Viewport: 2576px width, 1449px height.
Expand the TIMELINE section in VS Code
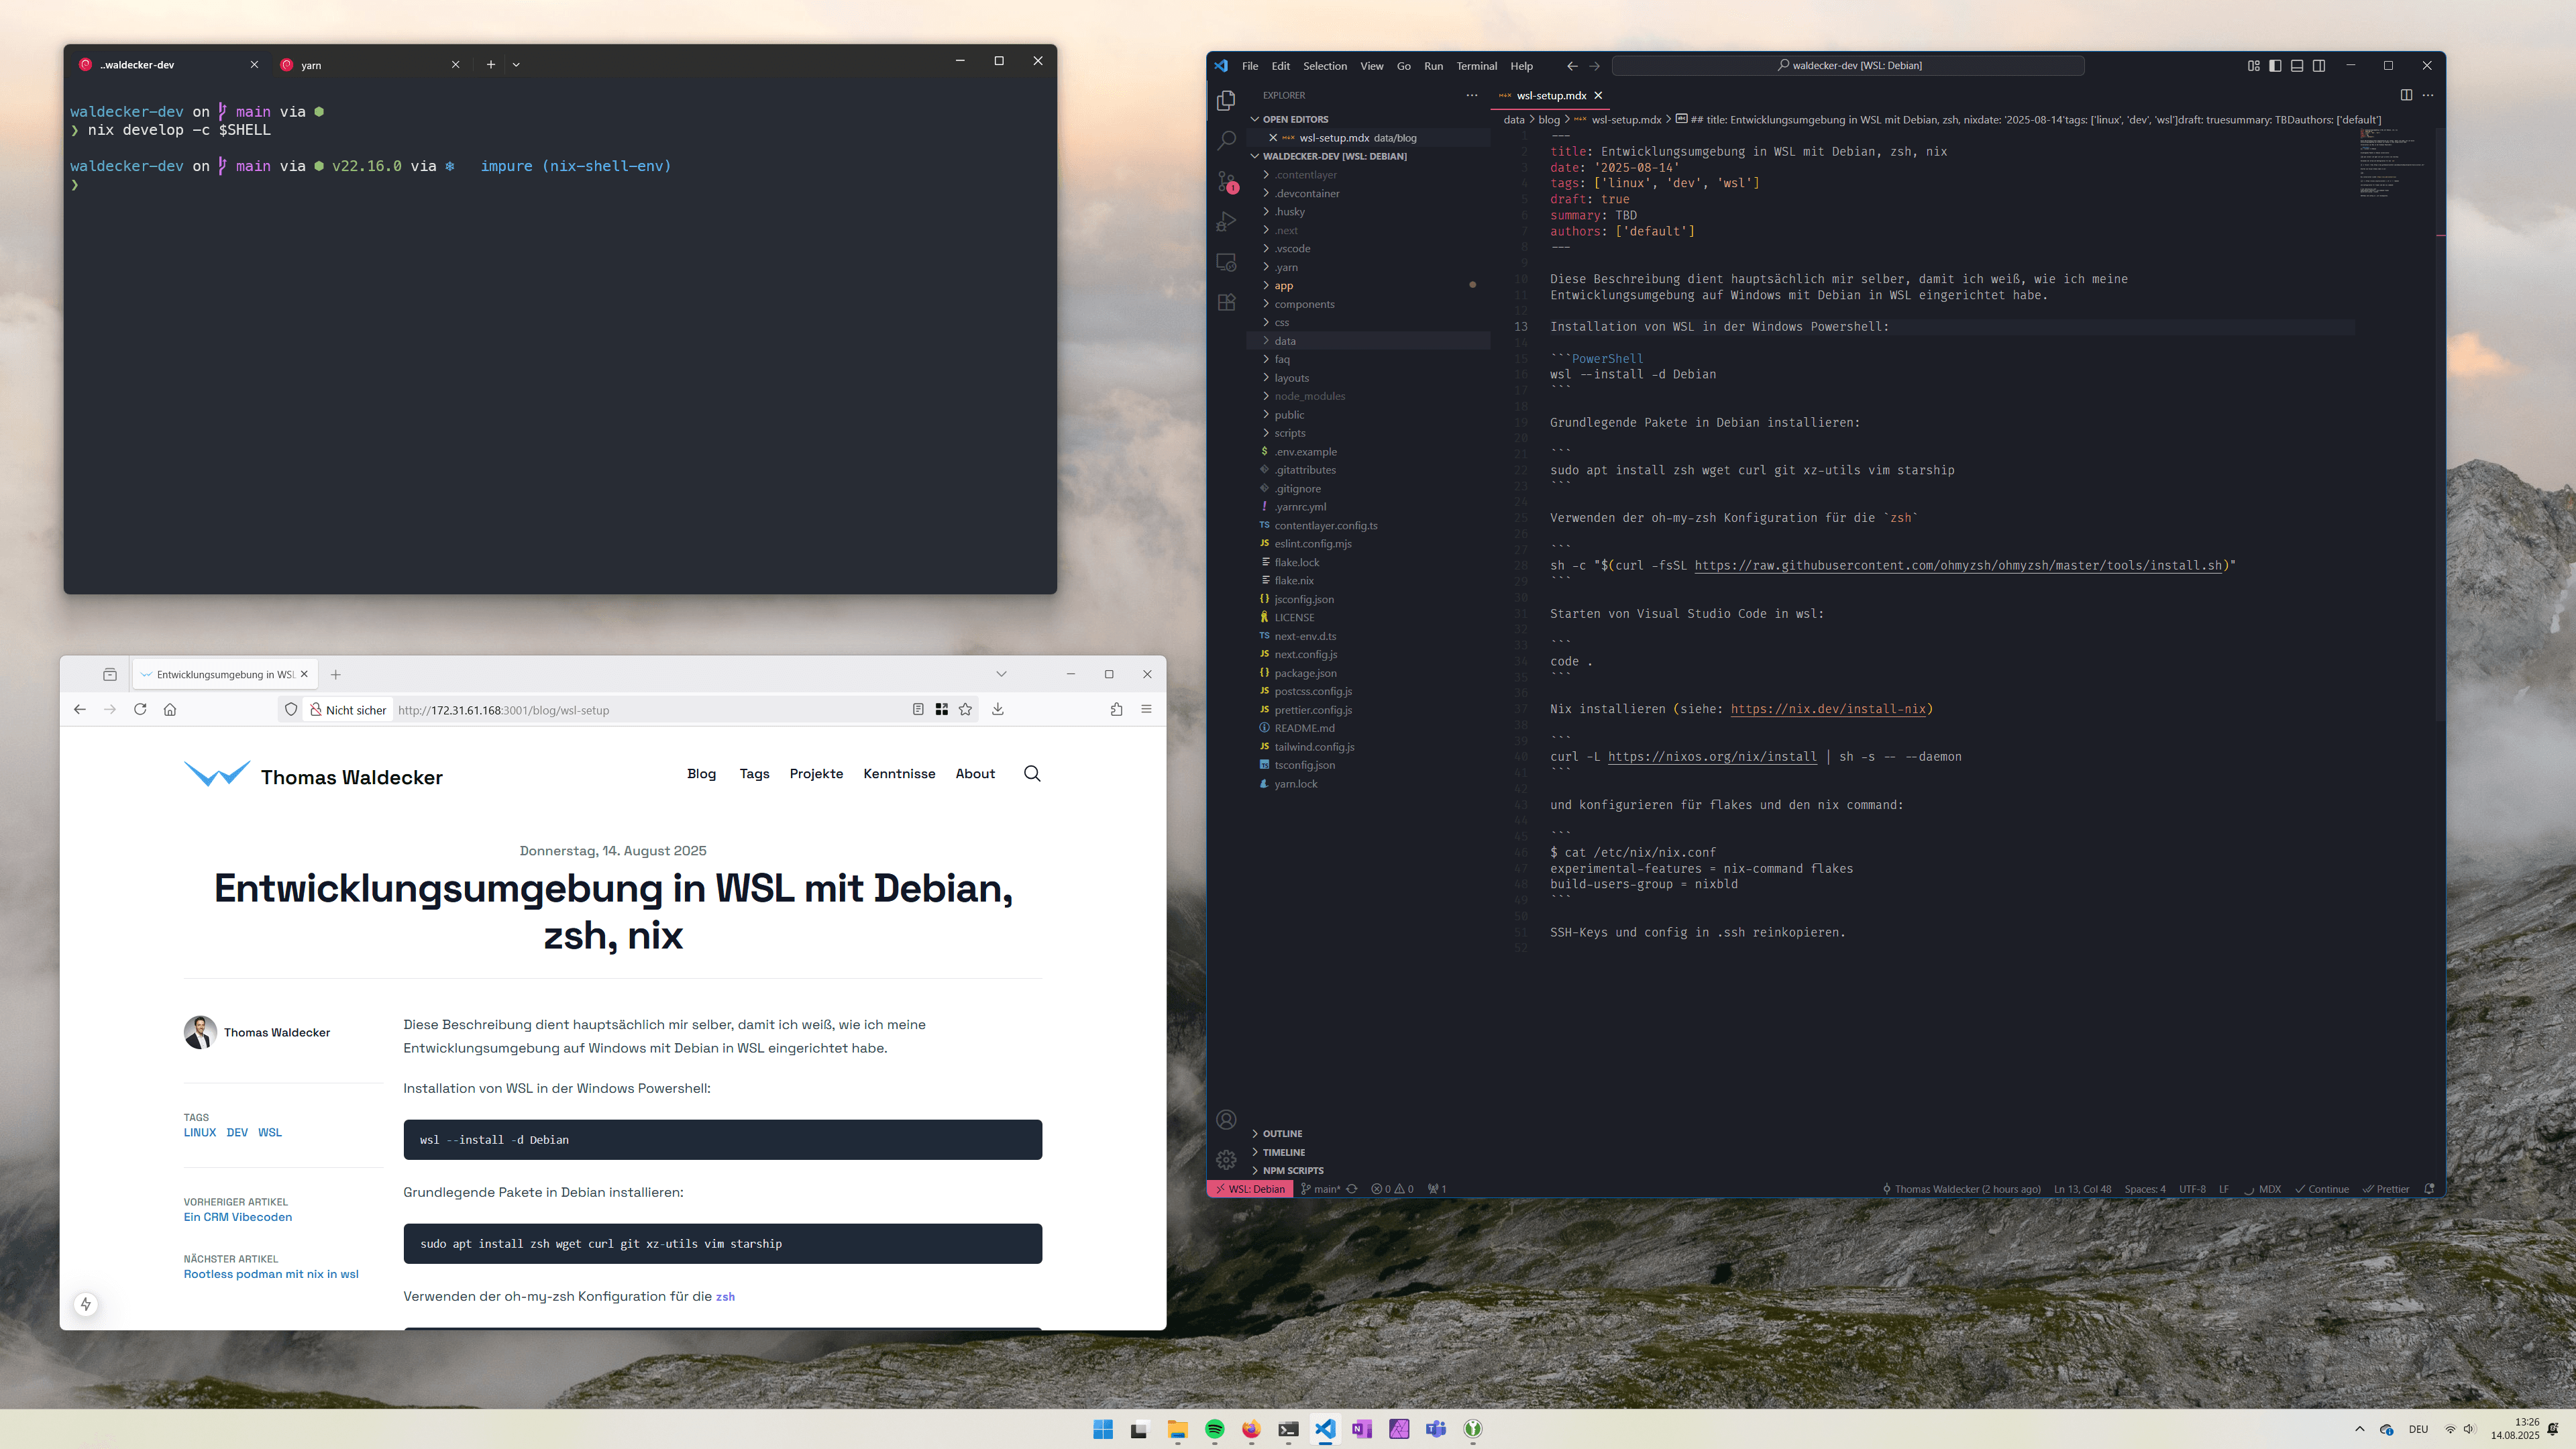pyautogui.click(x=1368, y=1152)
